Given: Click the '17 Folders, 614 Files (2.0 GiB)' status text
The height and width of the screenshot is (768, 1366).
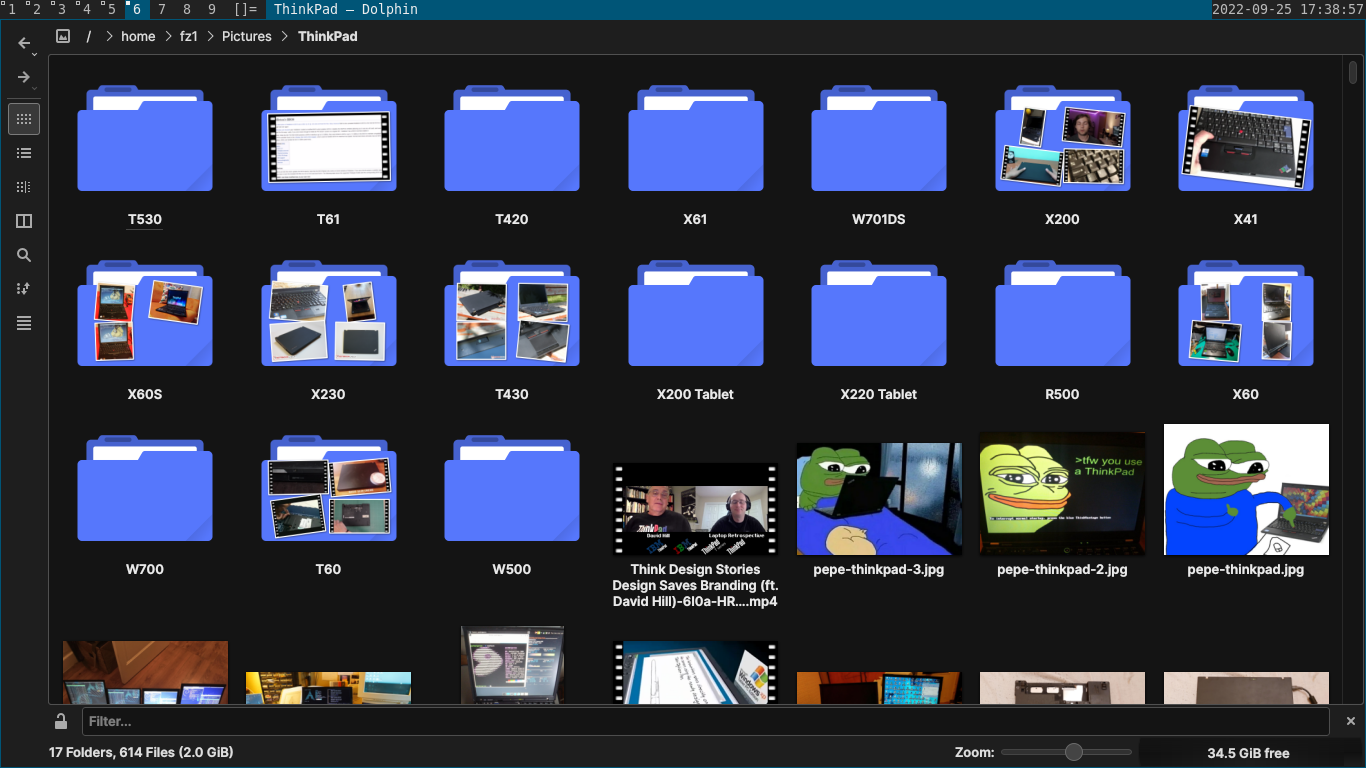Looking at the screenshot, I should [141, 752].
